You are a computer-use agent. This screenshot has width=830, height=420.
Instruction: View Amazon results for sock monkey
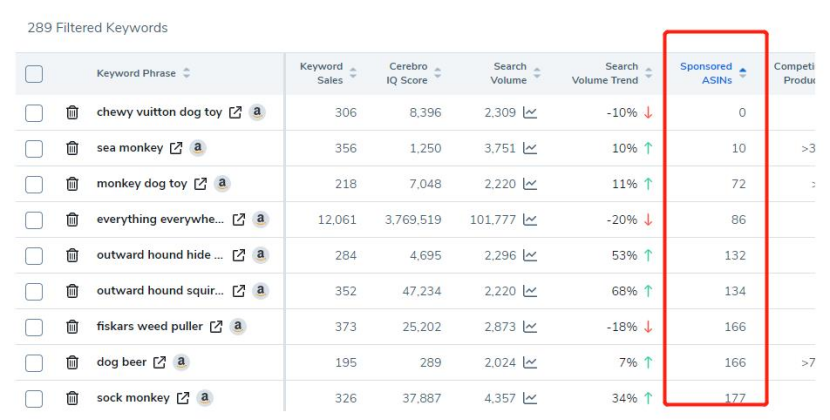[x=205, y=398]
